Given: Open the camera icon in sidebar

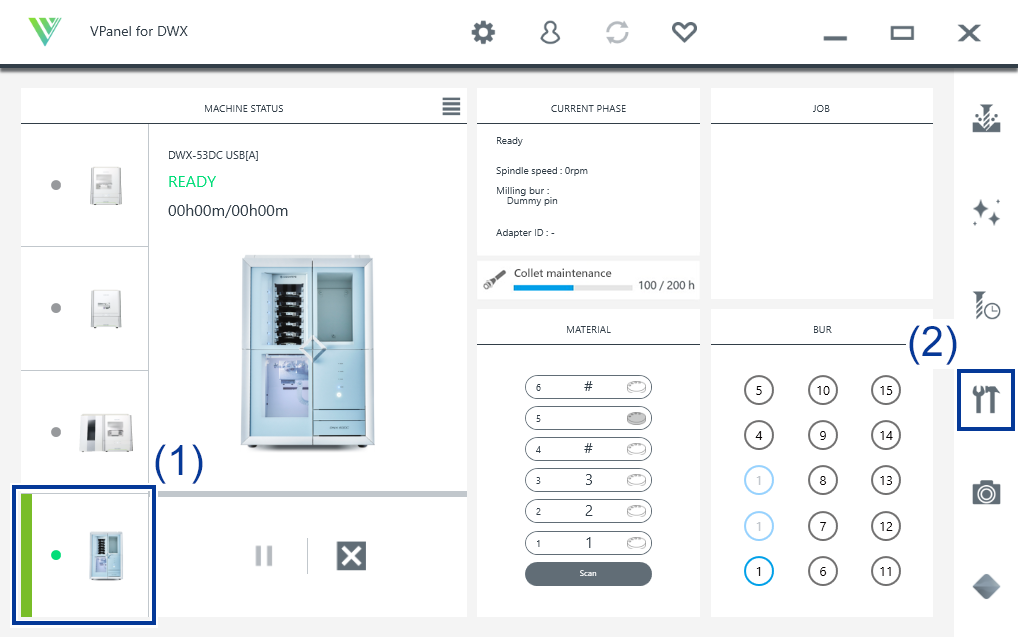Looking at the screenshot, I should 986,492.
